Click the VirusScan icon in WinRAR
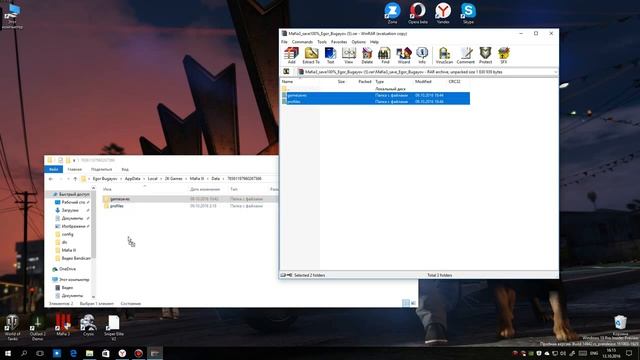 pos(444,55)
